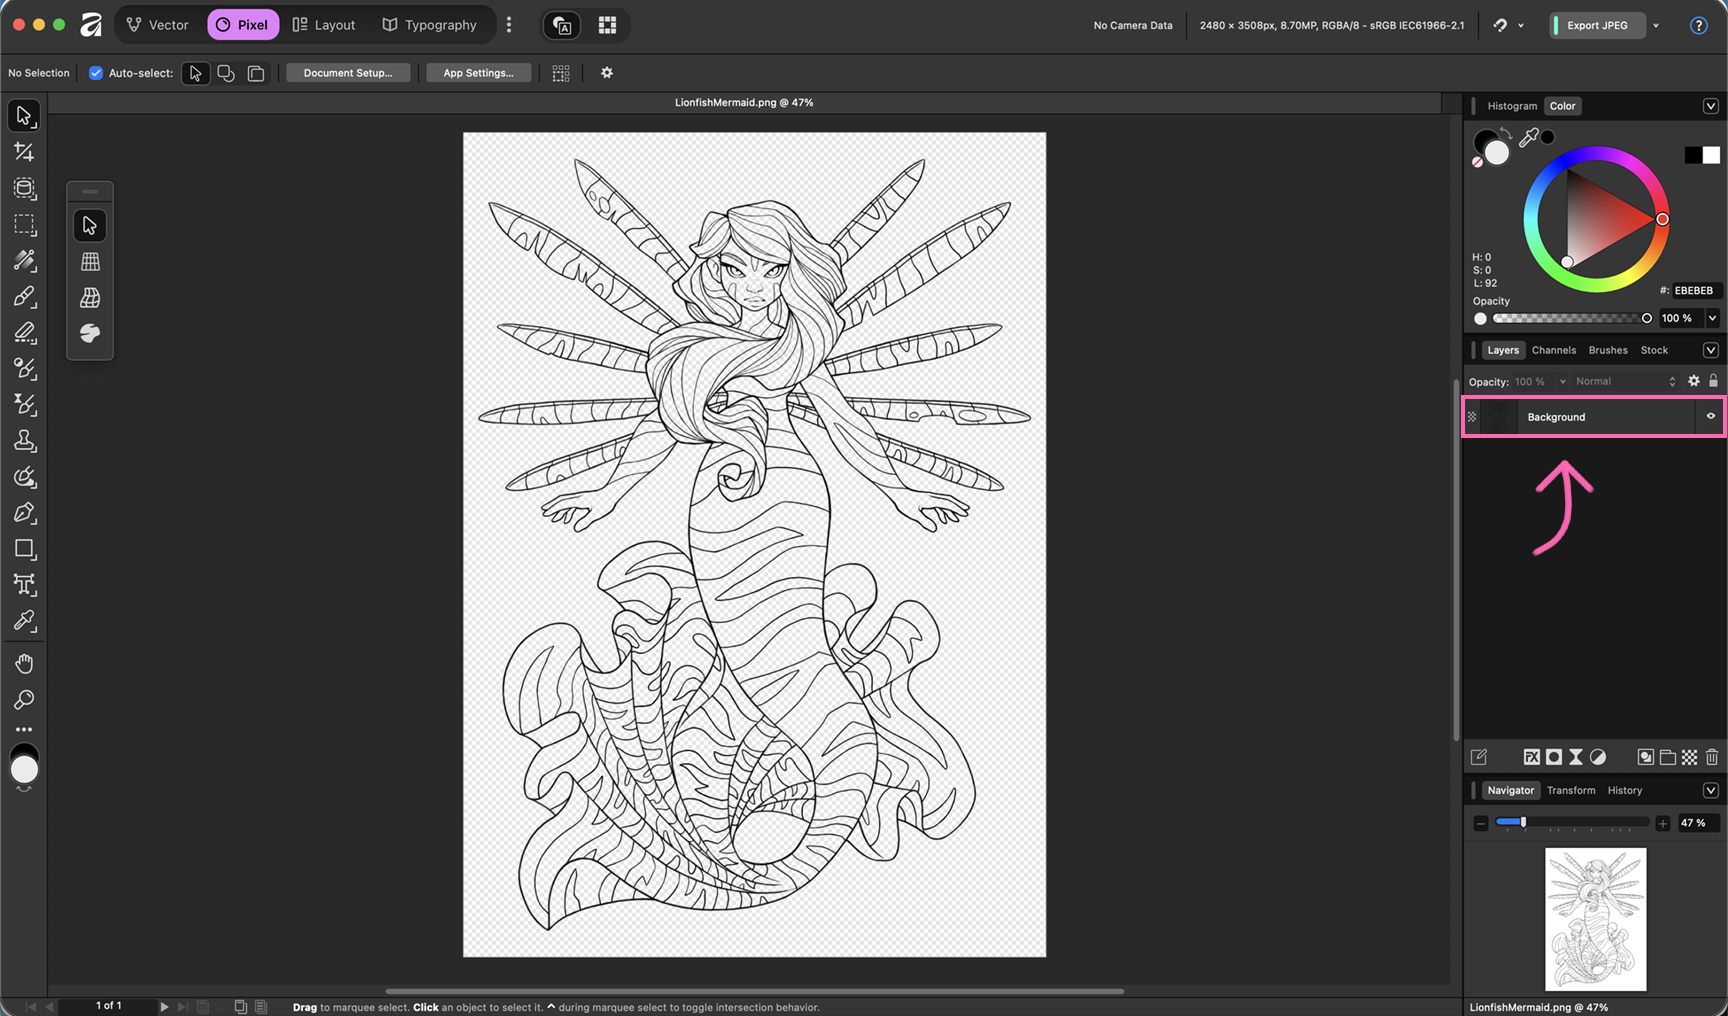Open Navigator panel options chevron
Image resolution: width=1728 pixels, height=1016 pixels.
[x=1710, y=790]
